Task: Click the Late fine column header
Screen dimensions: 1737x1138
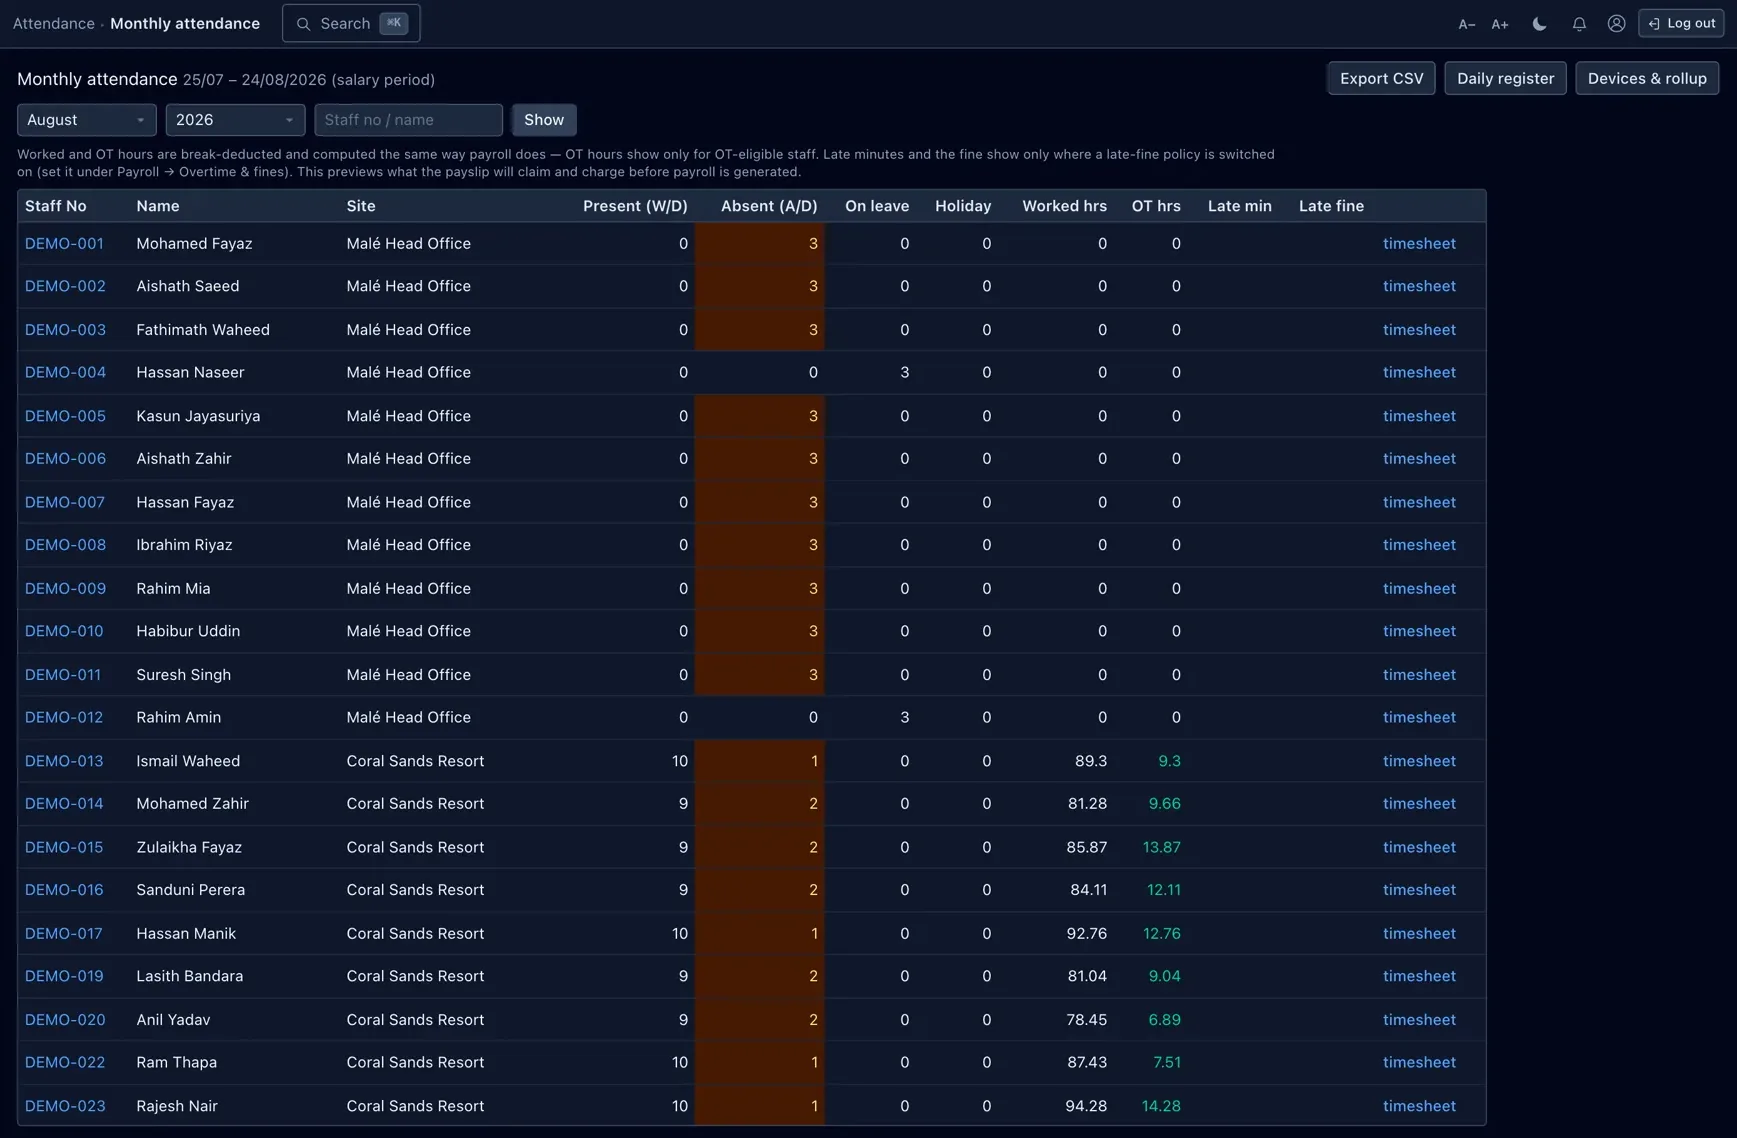Action: coord(1331,206)
